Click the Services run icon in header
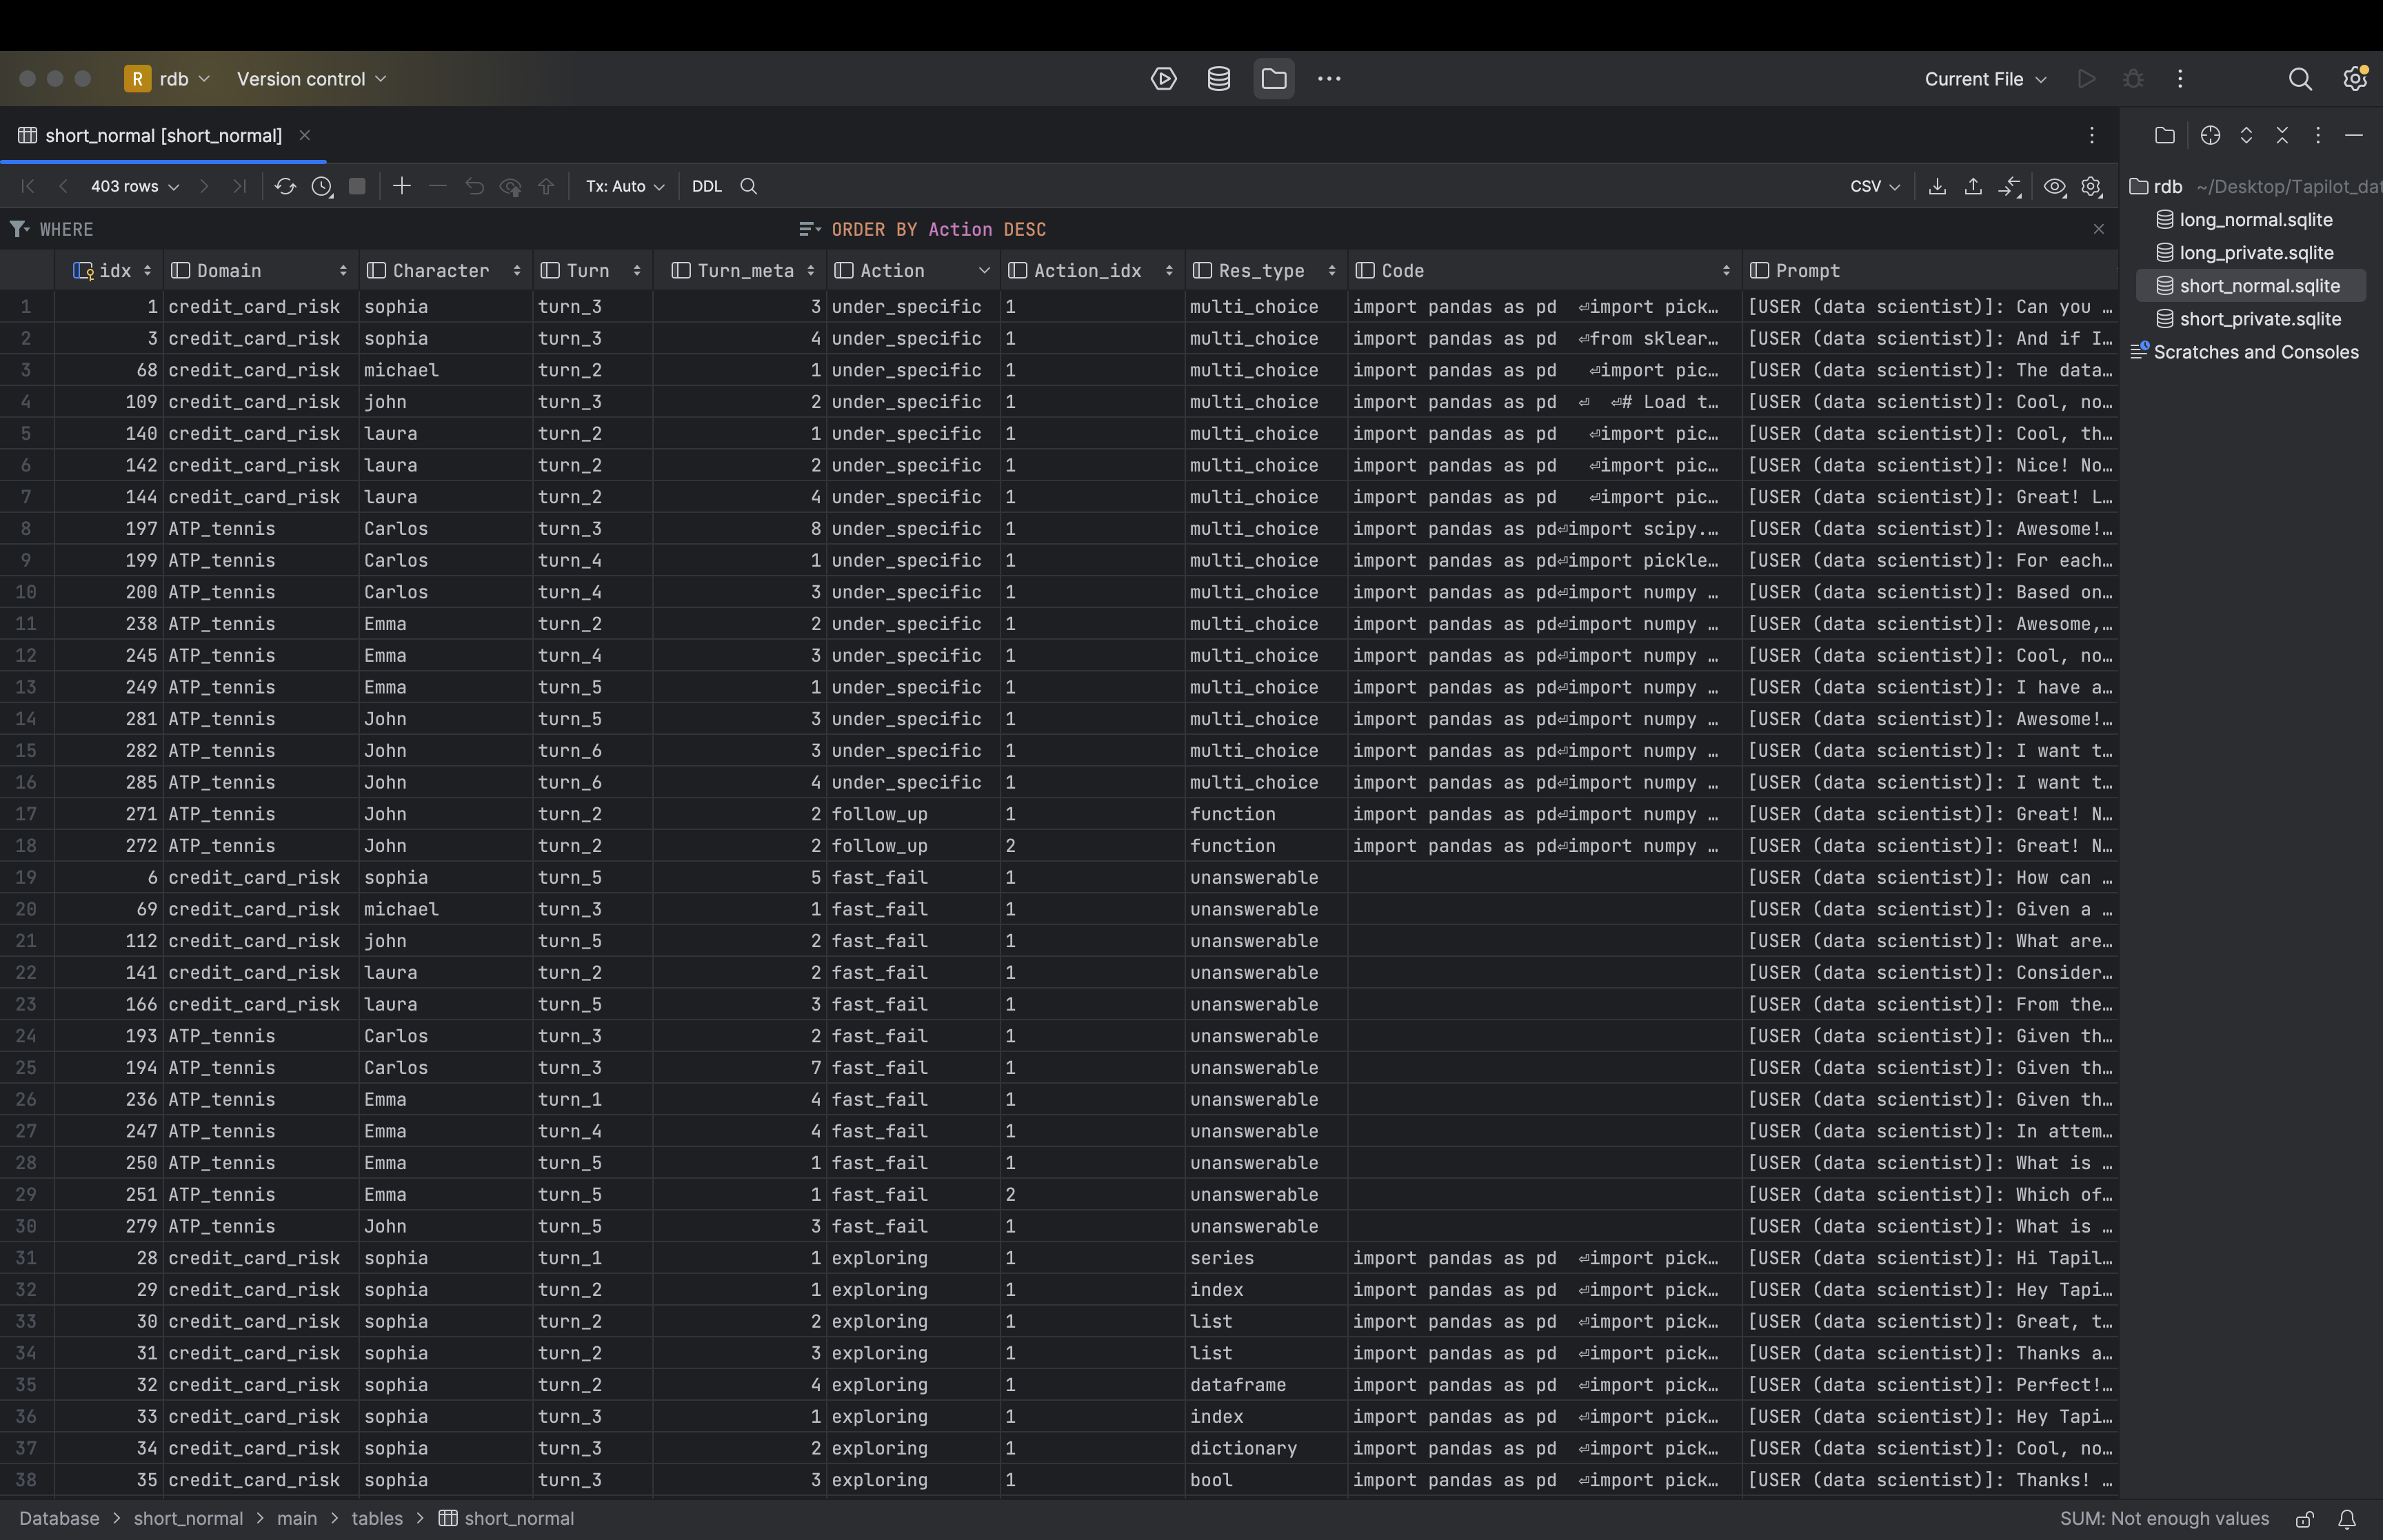The width and height of the screenshot is (2383, 1540). pyautogui.click(x=1163, y=79)
